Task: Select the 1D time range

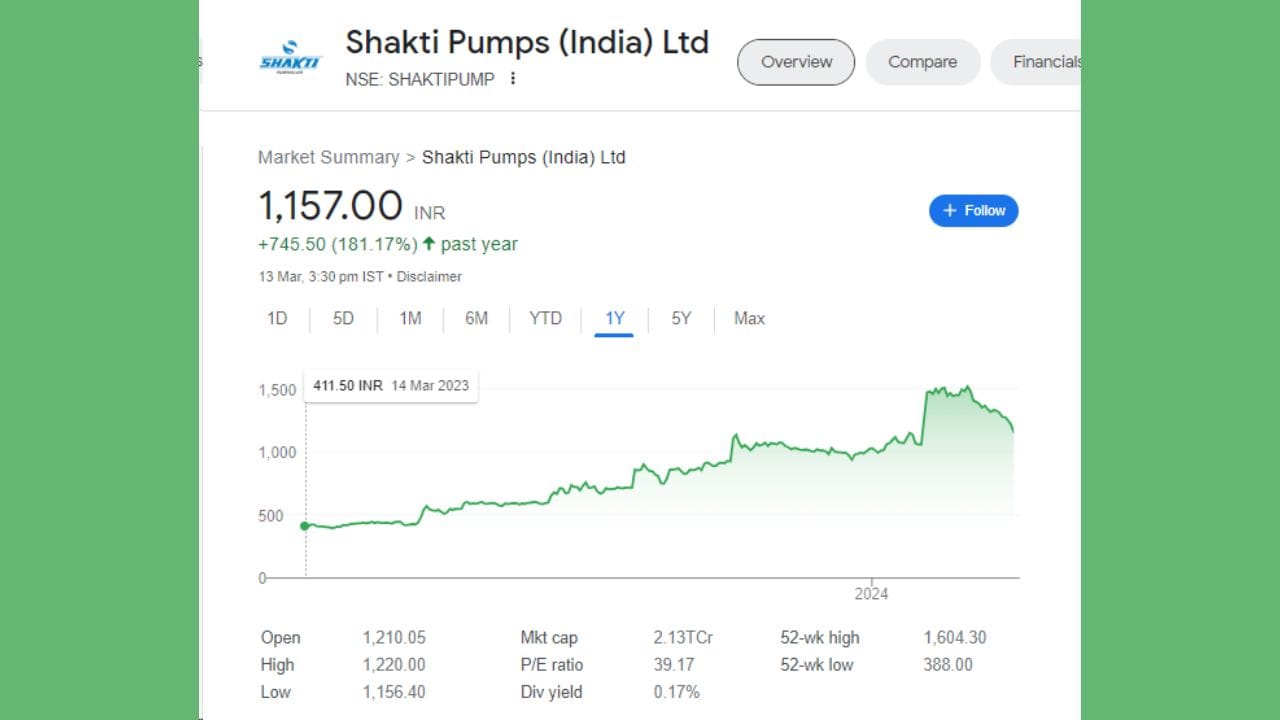Action: [277, 318]
